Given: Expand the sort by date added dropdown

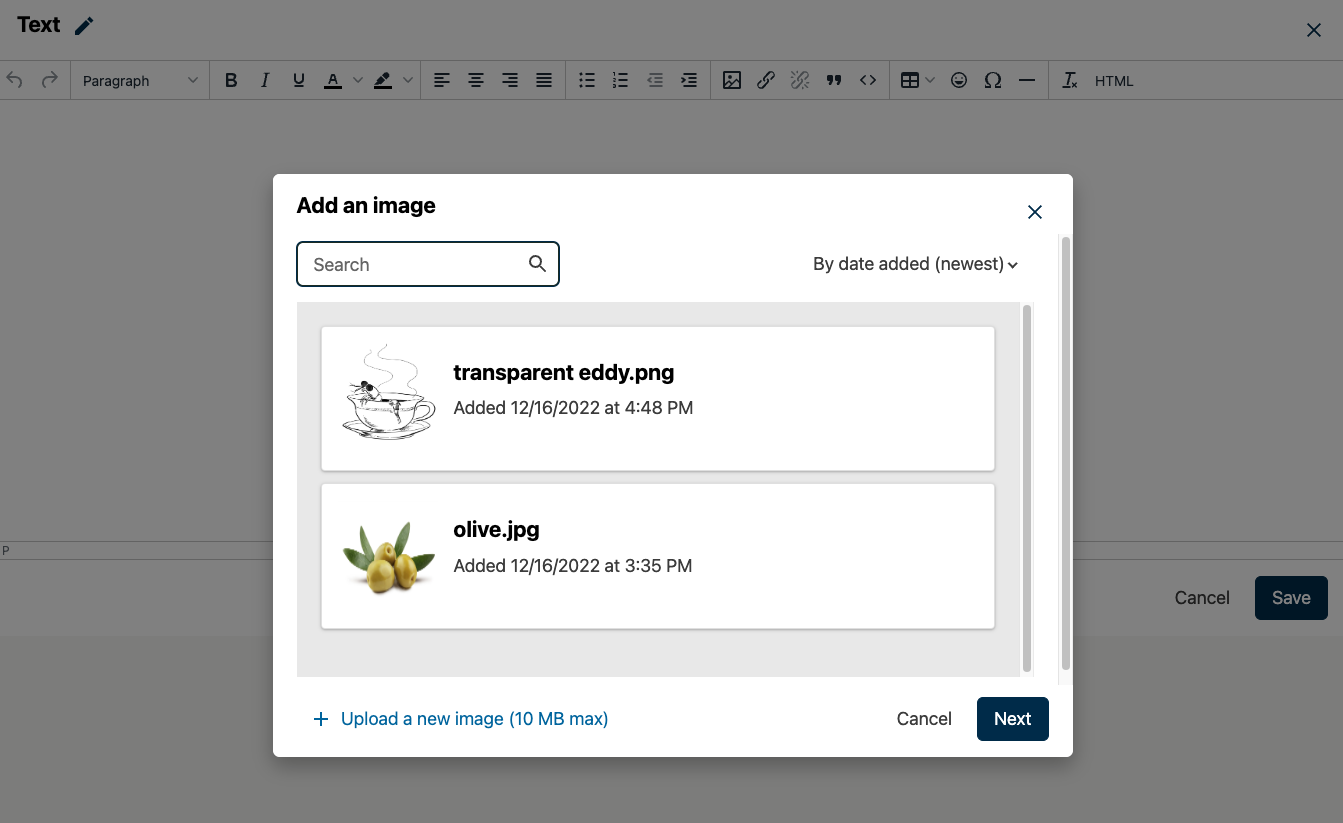Looking at the screenshot, I should click(915, 265).
